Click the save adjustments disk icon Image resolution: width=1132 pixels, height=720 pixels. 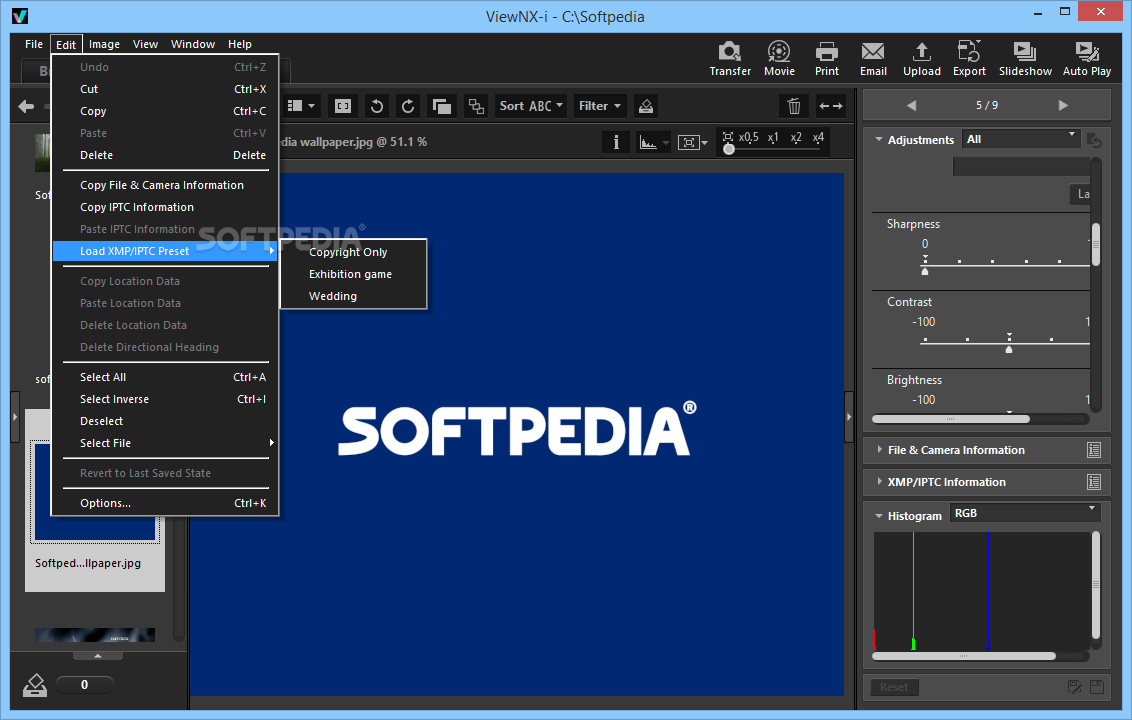[x=1097, y=687]
